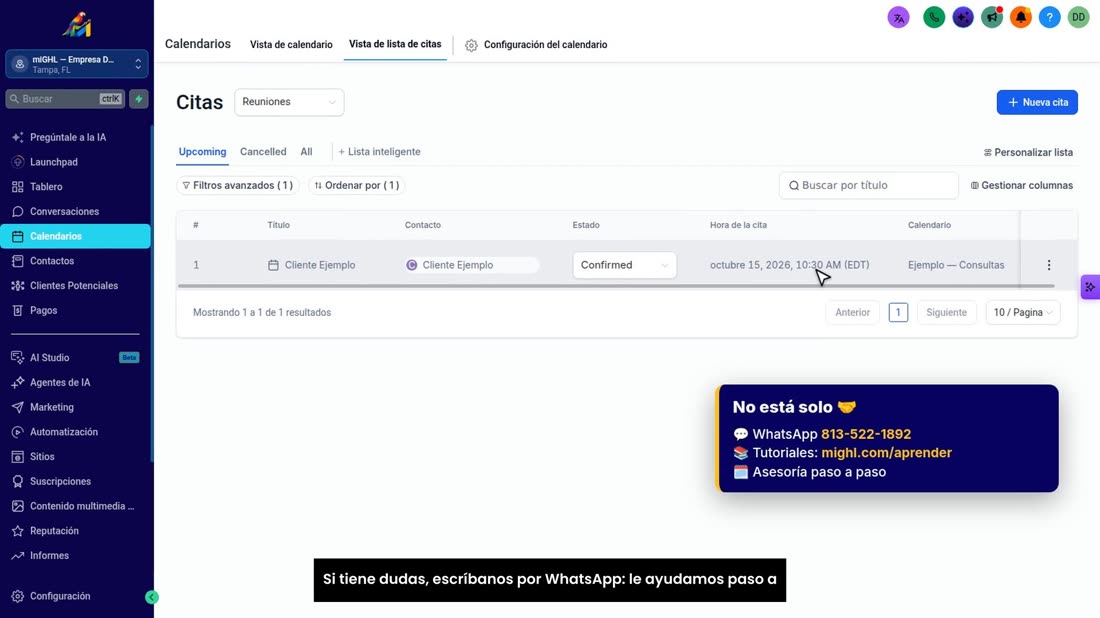Collapse the sidebar with the green arrow
This screenshot has width=1100, height=618.
coord(152,597)
